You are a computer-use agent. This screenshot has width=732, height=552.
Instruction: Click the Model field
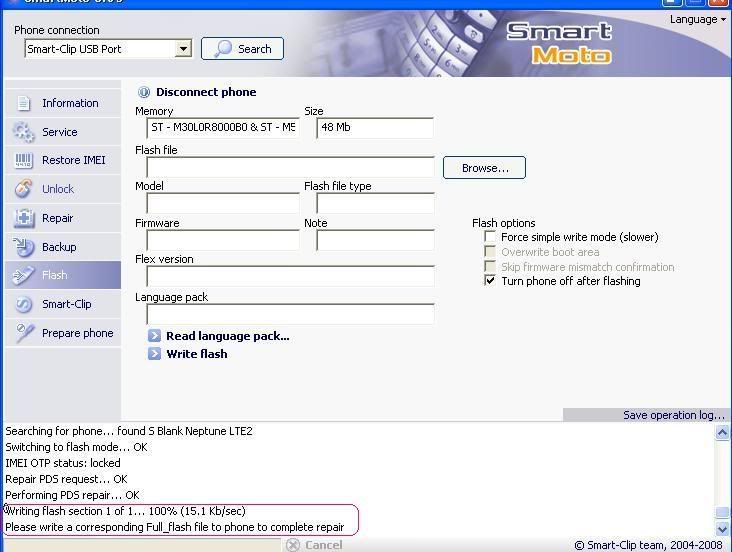click(223, 203)
